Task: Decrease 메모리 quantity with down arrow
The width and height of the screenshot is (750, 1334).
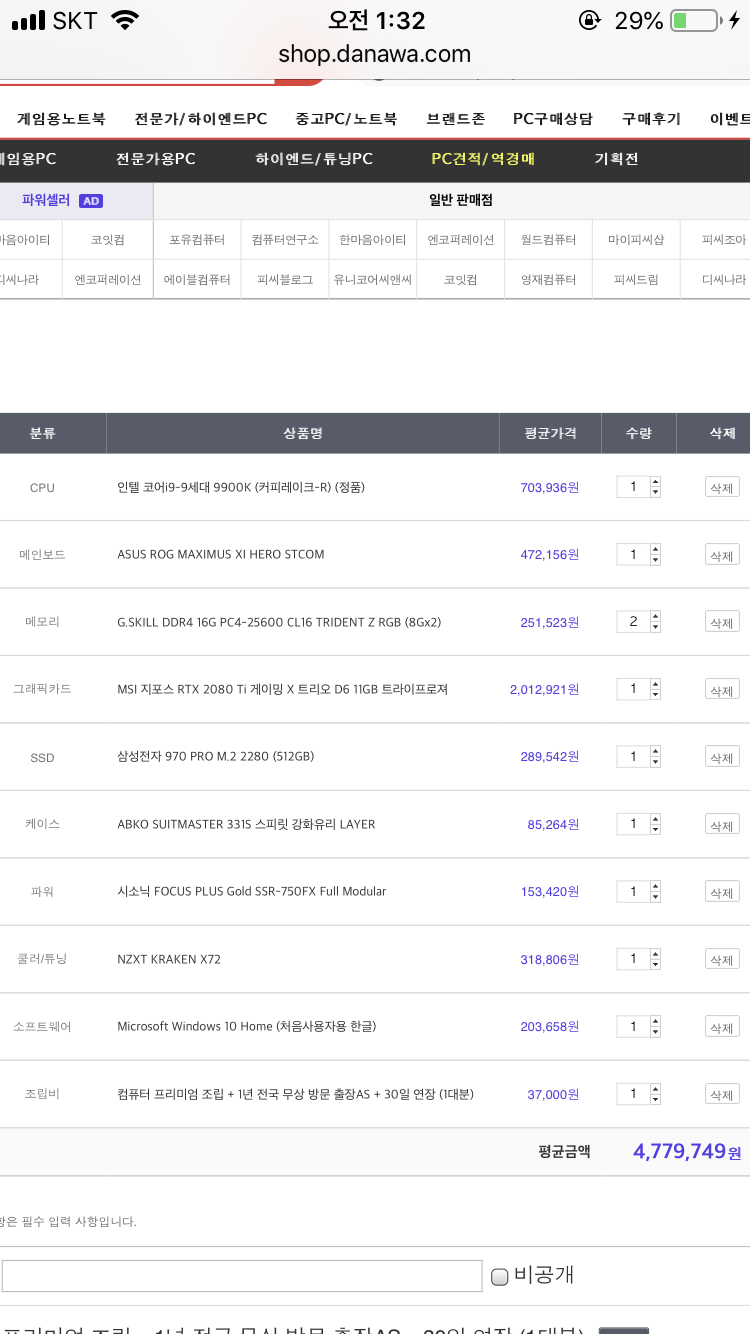Action: (x=655, y=628)
